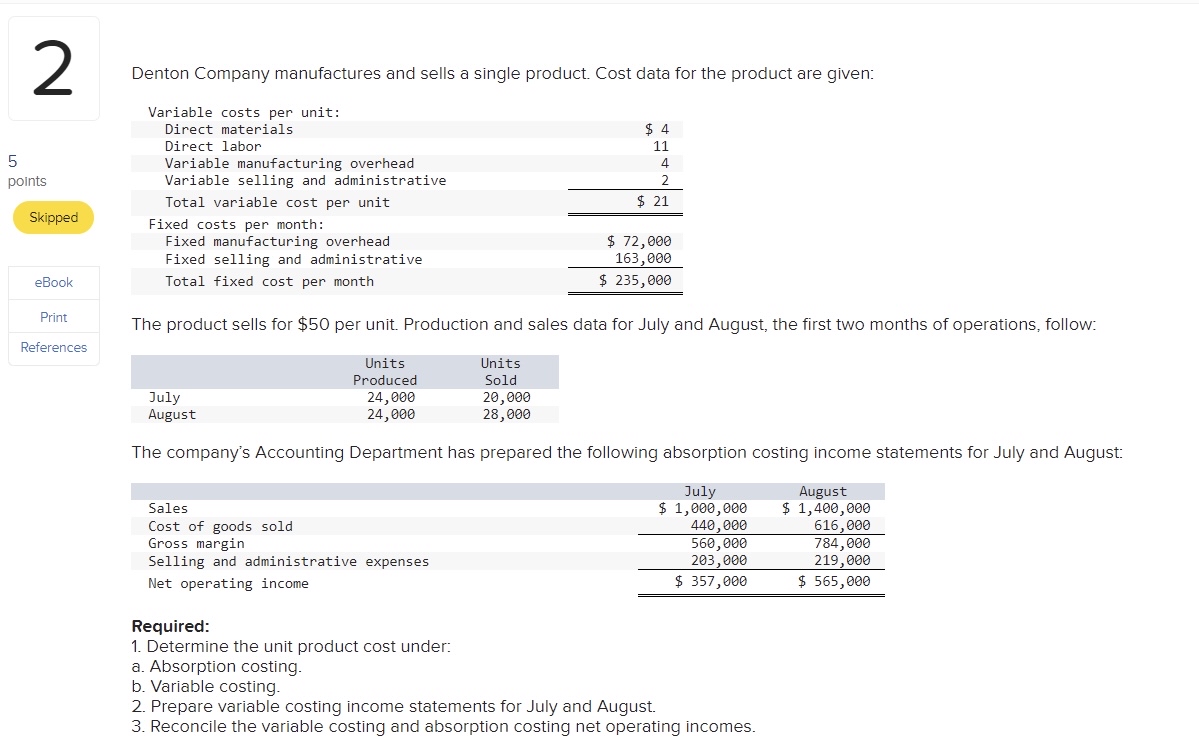
Task: Click the Total variable cost $21 value
Action: 653,201
